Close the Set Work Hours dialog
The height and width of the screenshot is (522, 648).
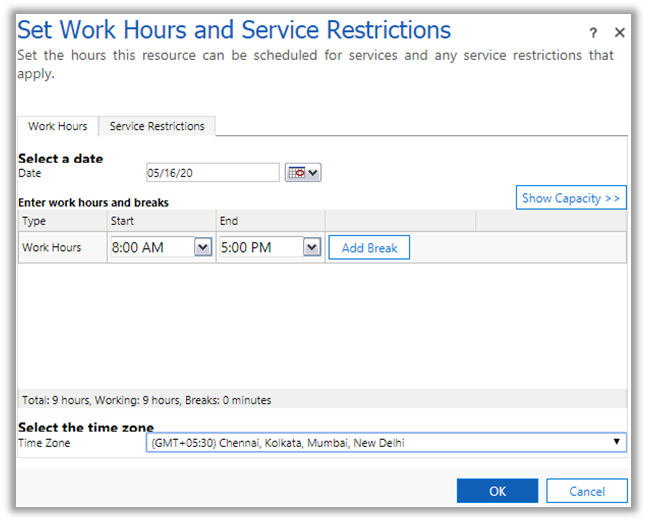619,33
